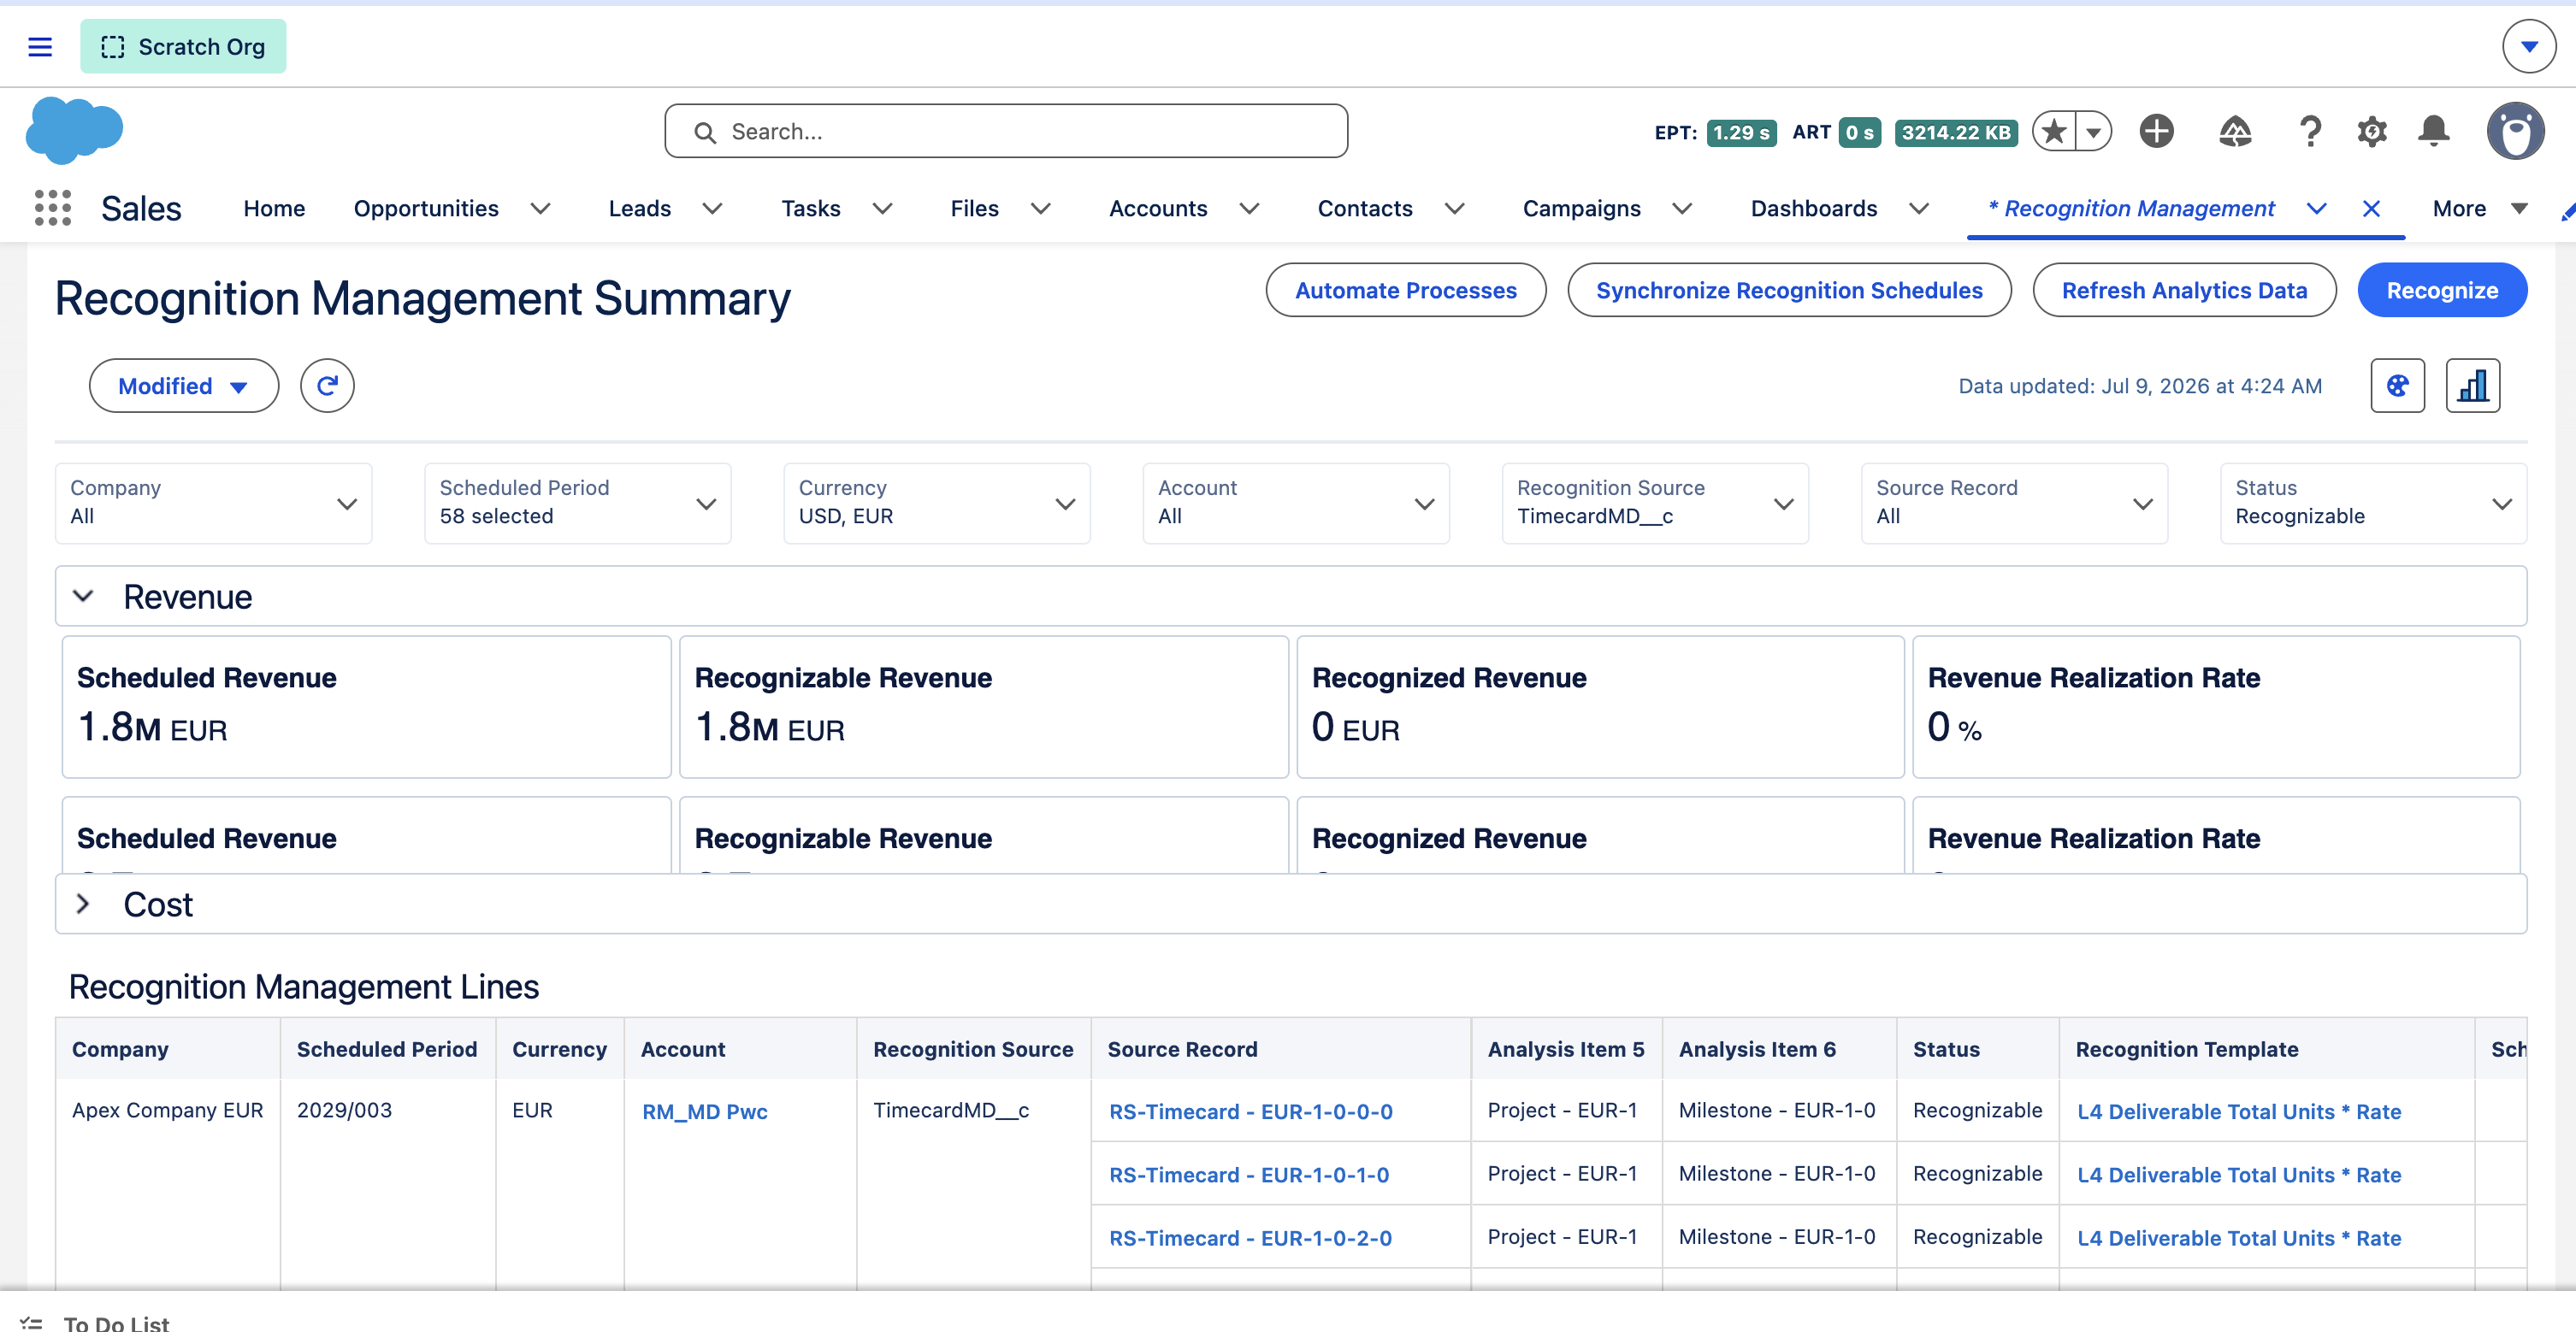Image resolution: width=2576 pixels, height=1332 pixels.
Task: Open the notifications bell
Action: 2433,131
